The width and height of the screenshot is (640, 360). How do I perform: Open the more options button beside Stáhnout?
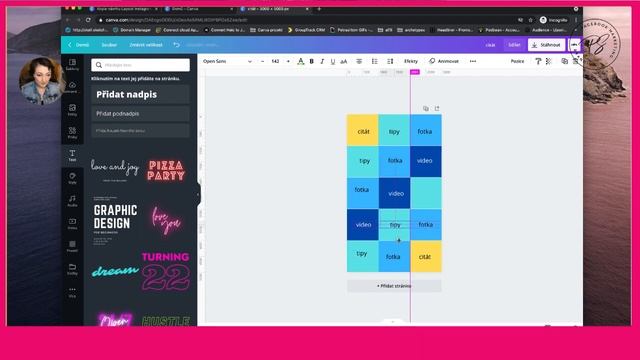(x=574, y=45)
